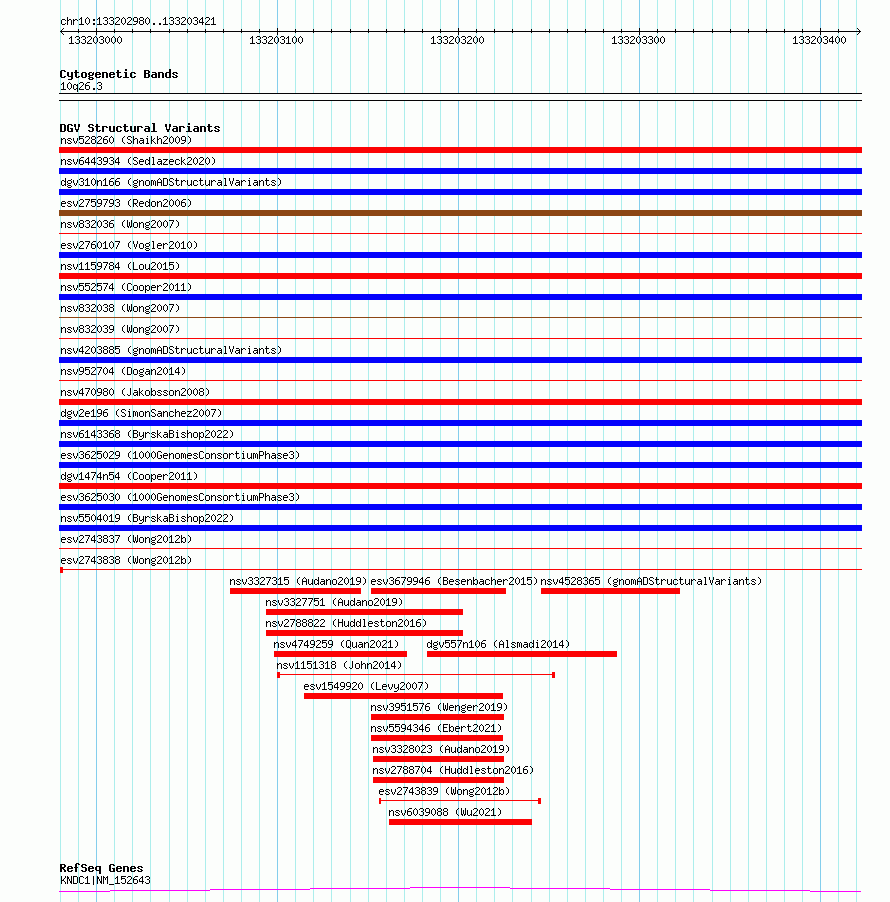Image resolution: width=890 pixels, height=902 pixels.
Task: Click nsv6039088 (Wu2021) label
Action: click(x=445, y=812)
